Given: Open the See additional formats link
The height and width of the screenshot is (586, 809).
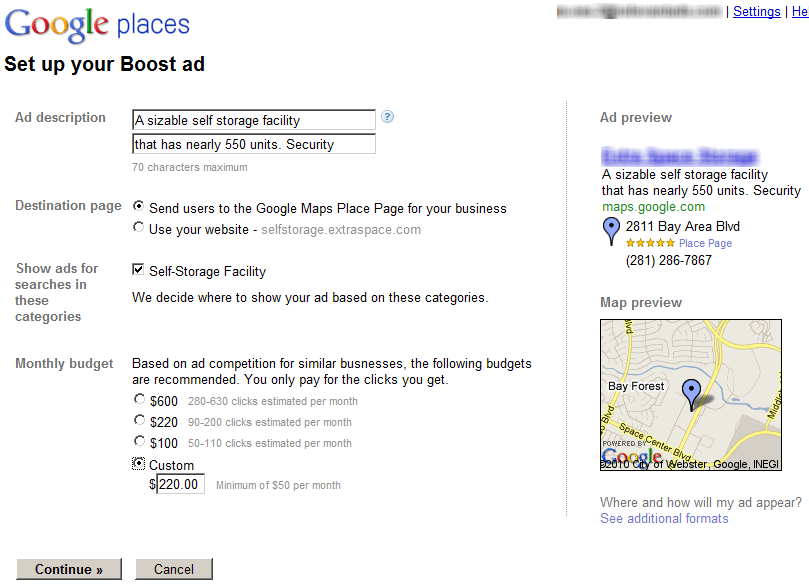Looking at the screenshot, I should tap(664, 518).
